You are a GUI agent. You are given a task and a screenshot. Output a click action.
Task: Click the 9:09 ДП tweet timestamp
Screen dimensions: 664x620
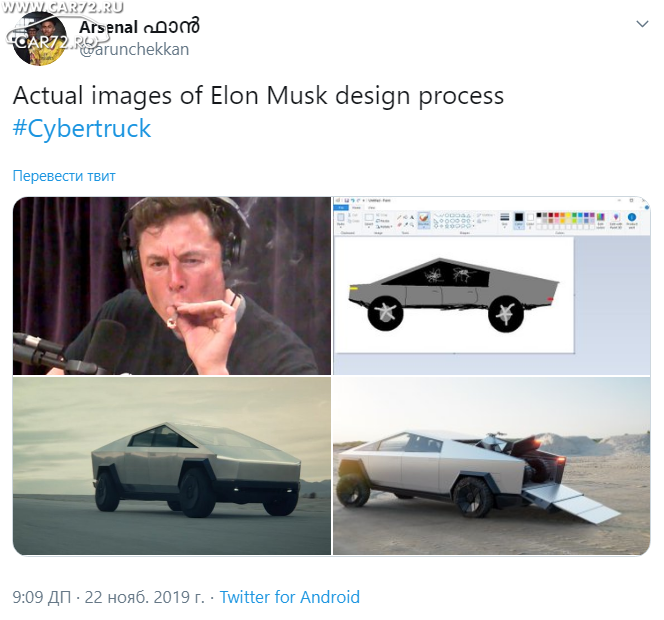pos(42,597)
